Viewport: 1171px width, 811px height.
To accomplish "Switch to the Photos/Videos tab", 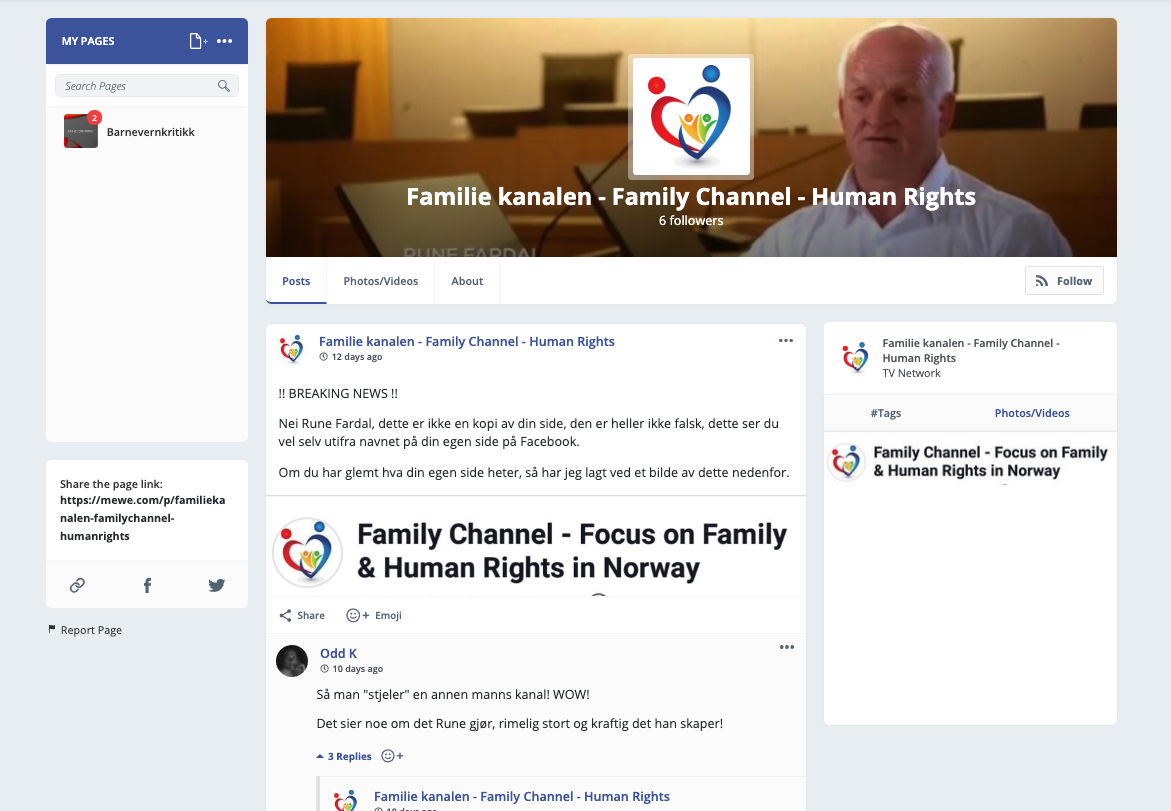I will [x=380, y=281].
